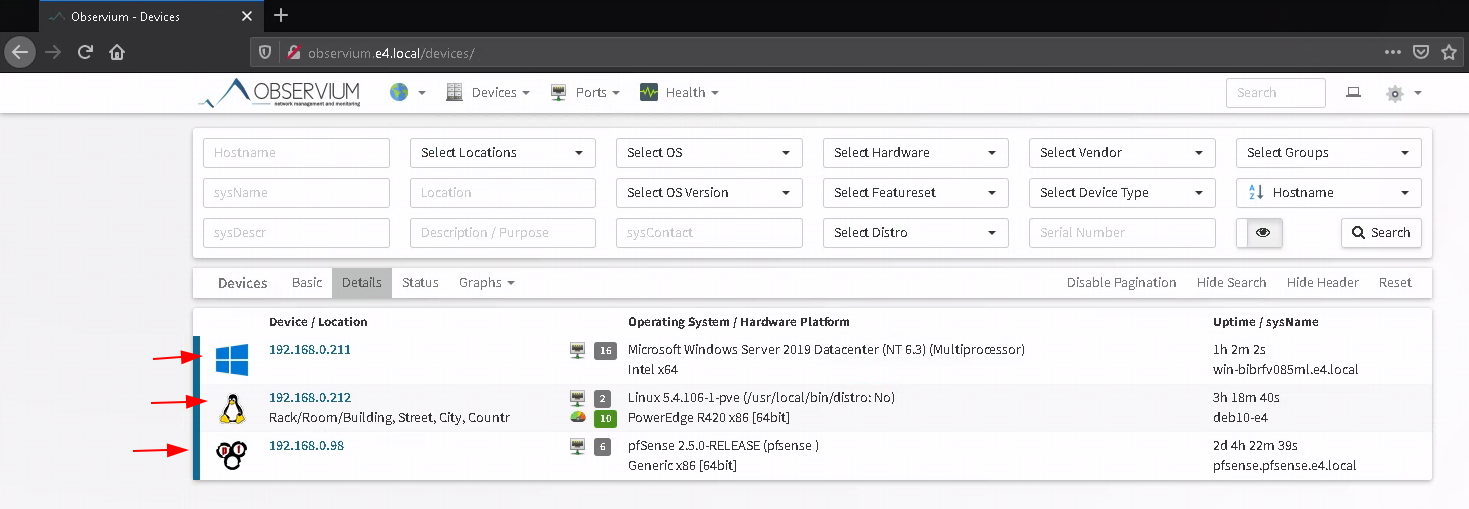Click the browser home button

tap(117, 52)
